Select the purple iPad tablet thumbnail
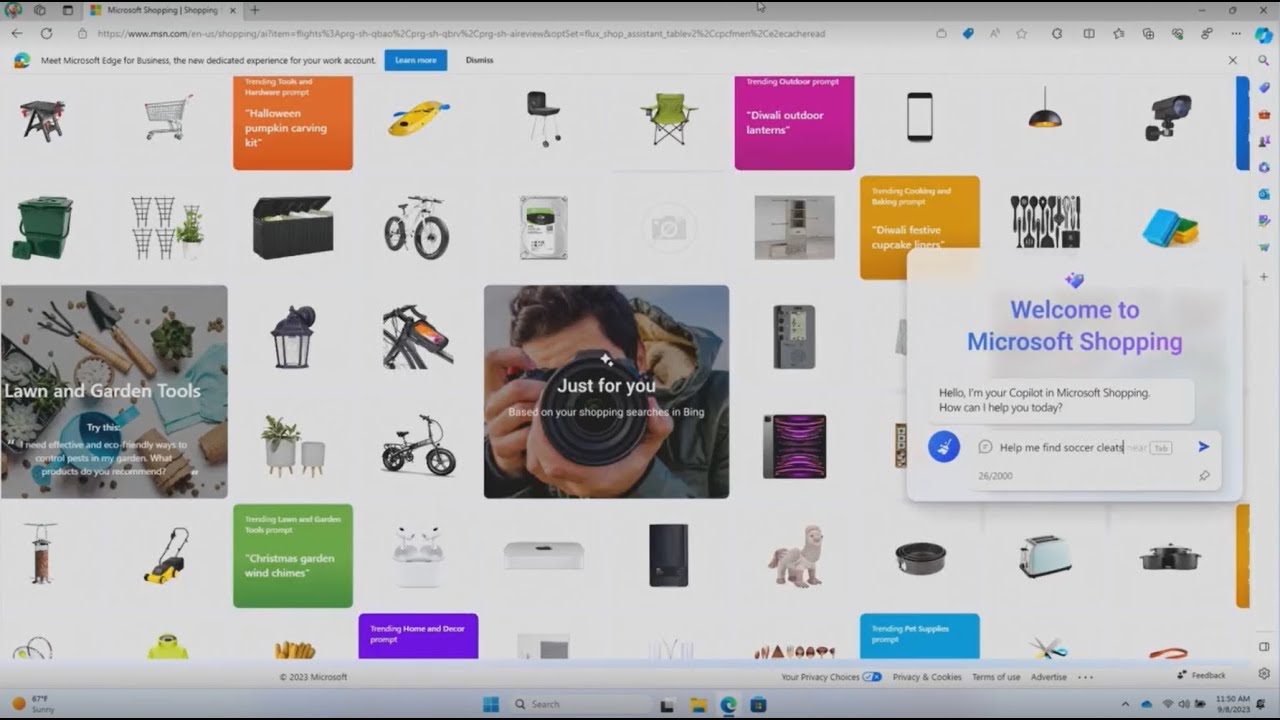This screenshot has height=720, width=1280. (795, 446)
